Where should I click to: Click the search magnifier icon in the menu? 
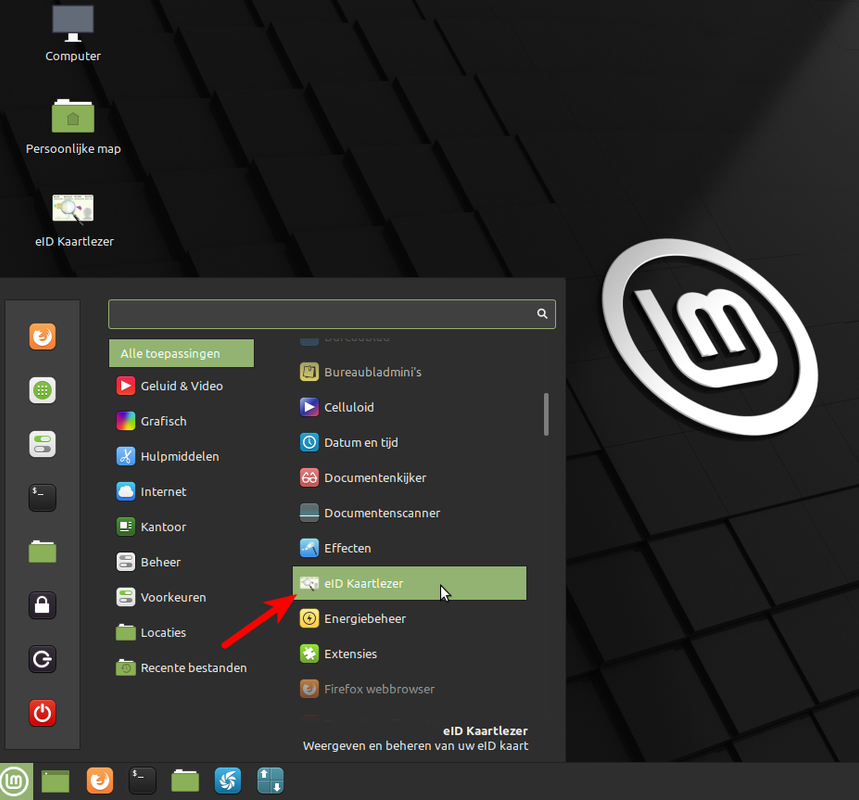pyautogui.click(x=542, y=313)
